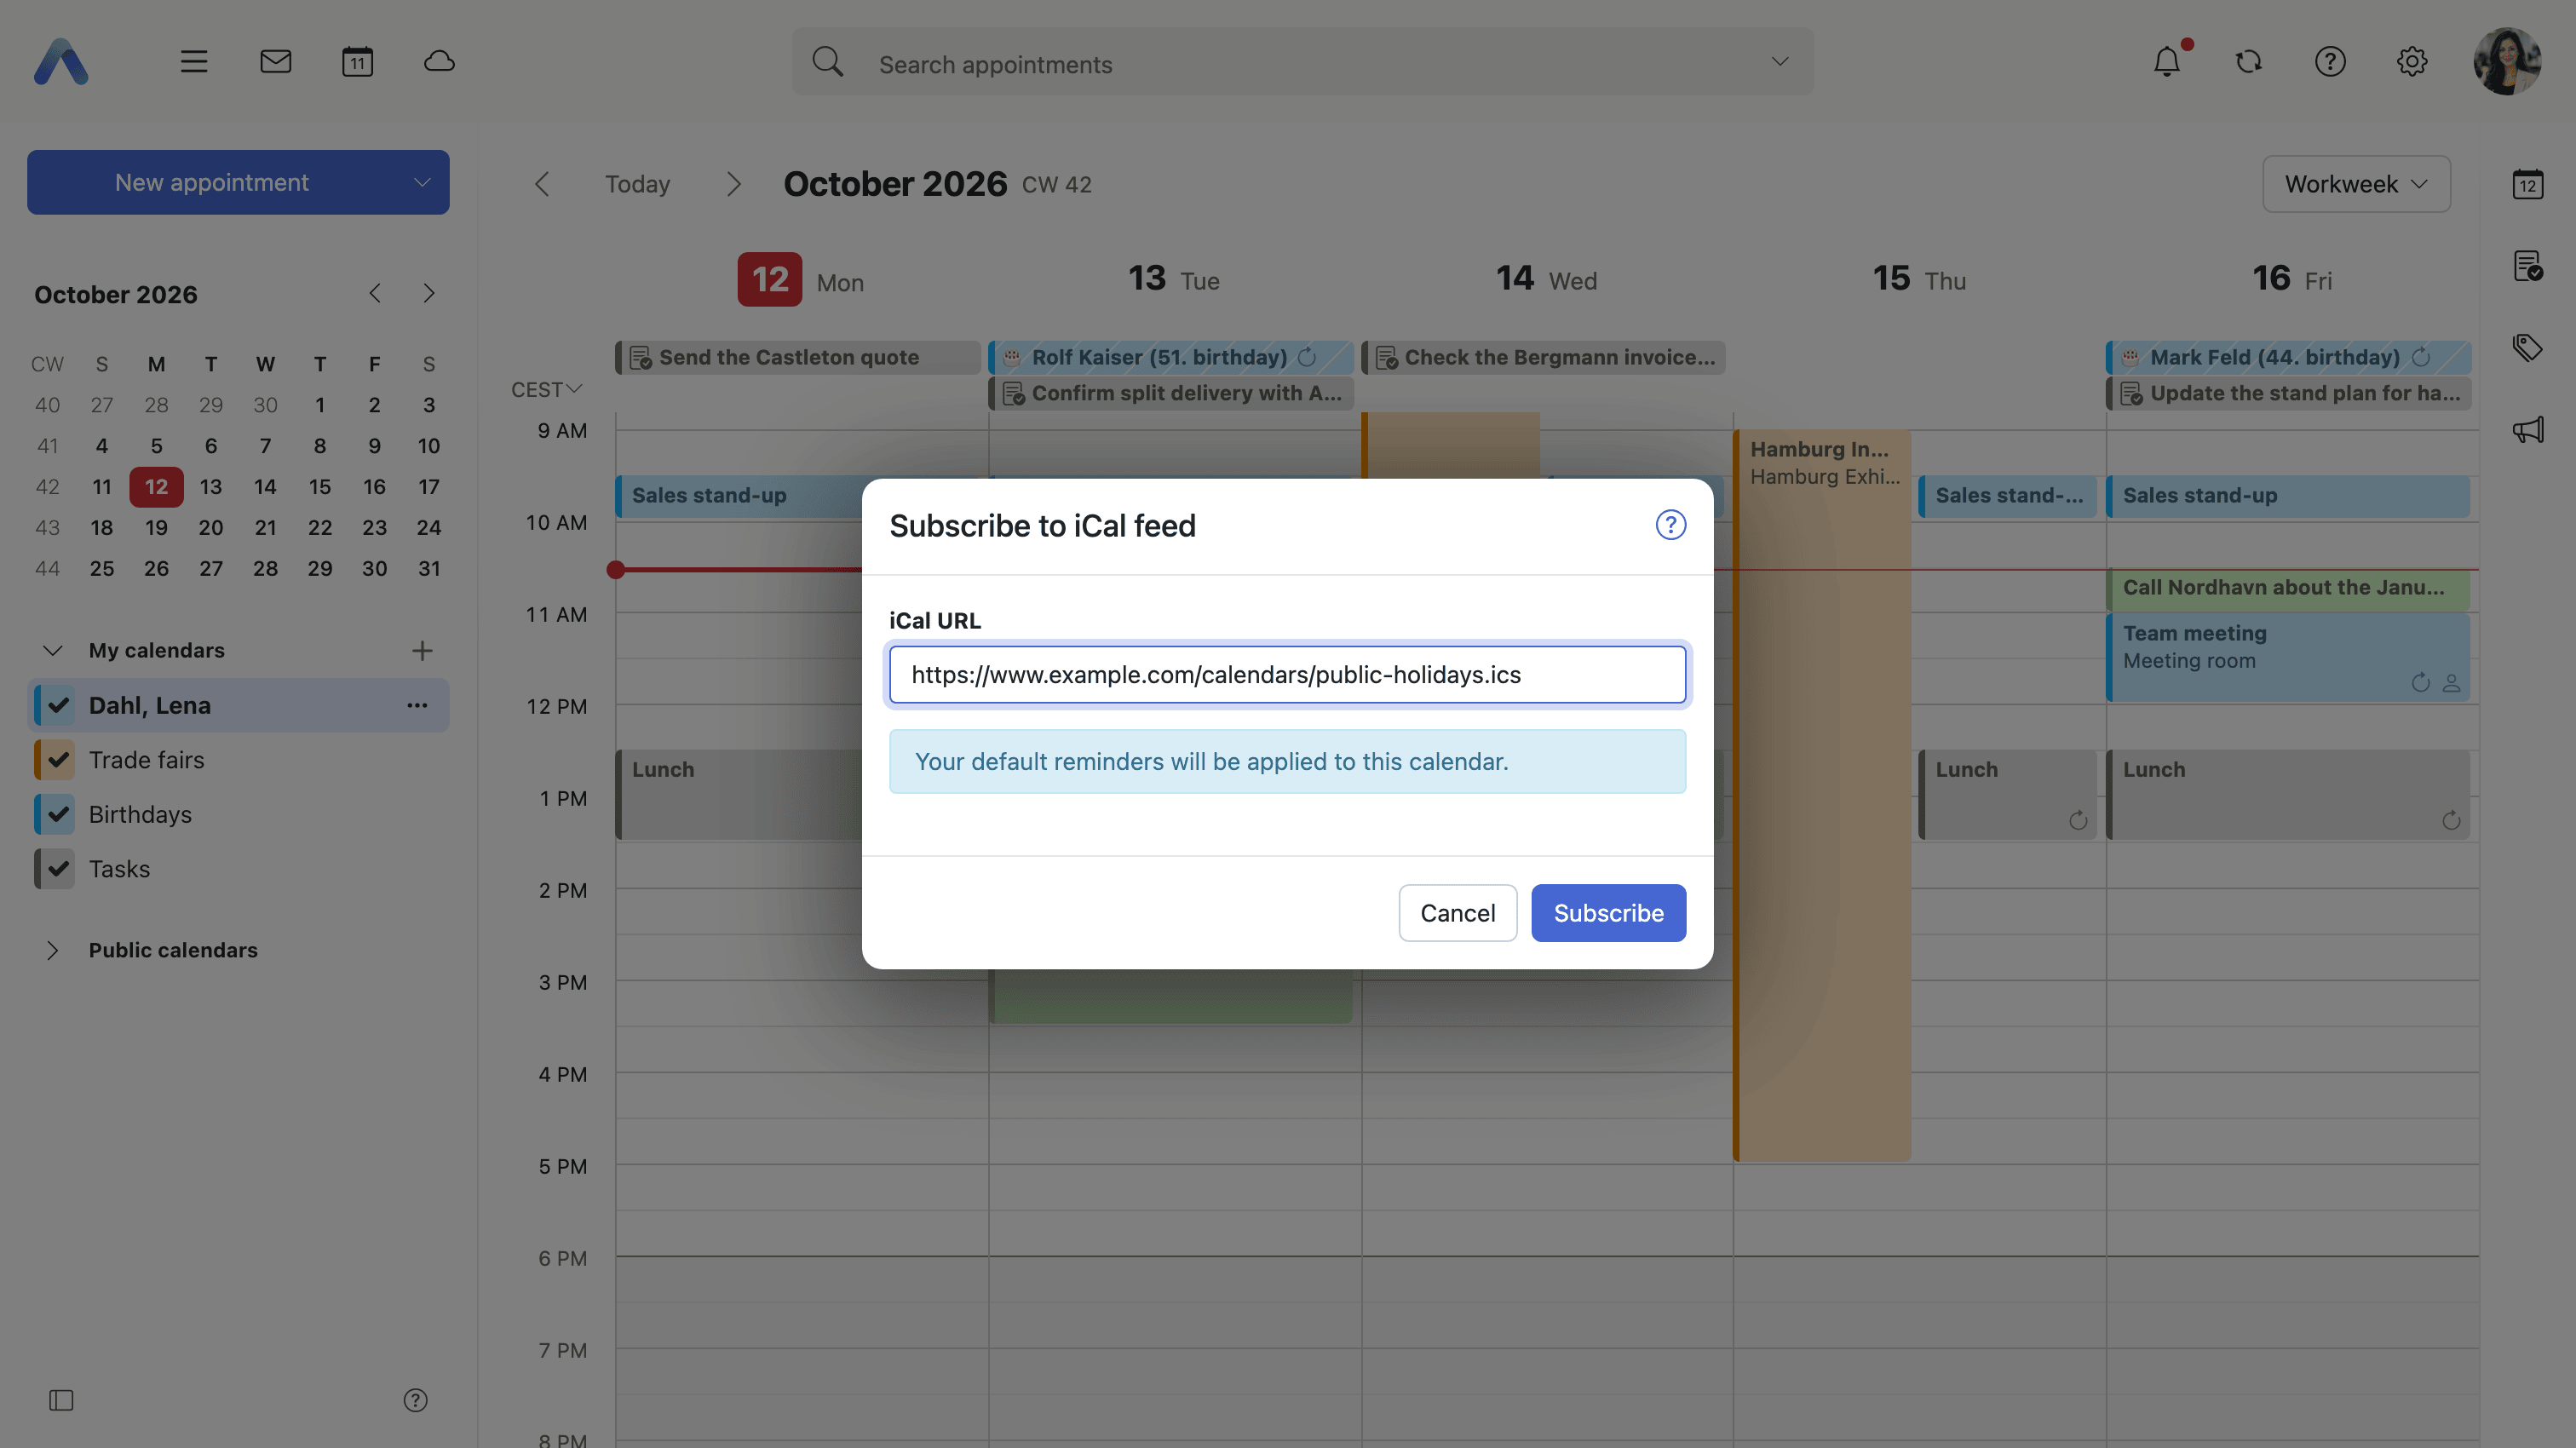Open the search options dropdown arrow
Image resolution: width=2576 pixels, height=1448 pixels.
(1780, 62)
